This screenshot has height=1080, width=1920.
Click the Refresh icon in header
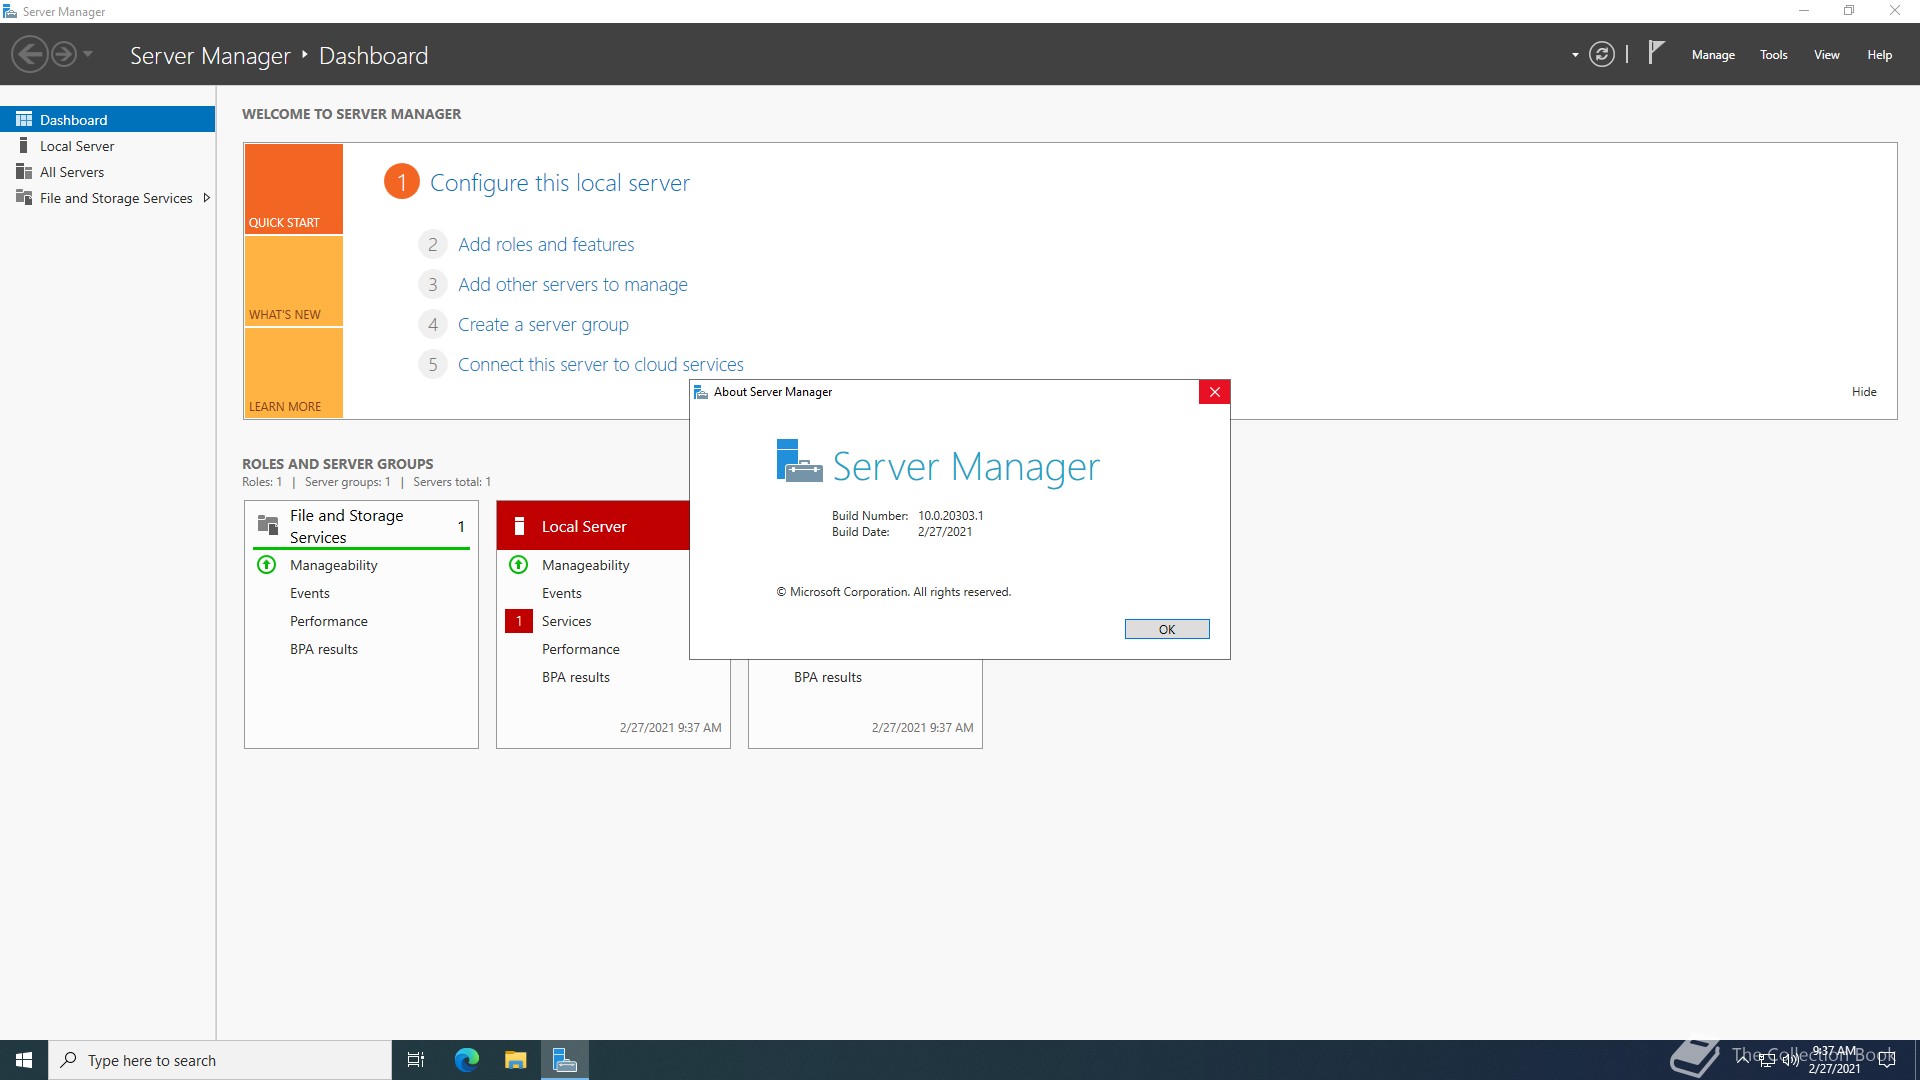click(1602, 55)
